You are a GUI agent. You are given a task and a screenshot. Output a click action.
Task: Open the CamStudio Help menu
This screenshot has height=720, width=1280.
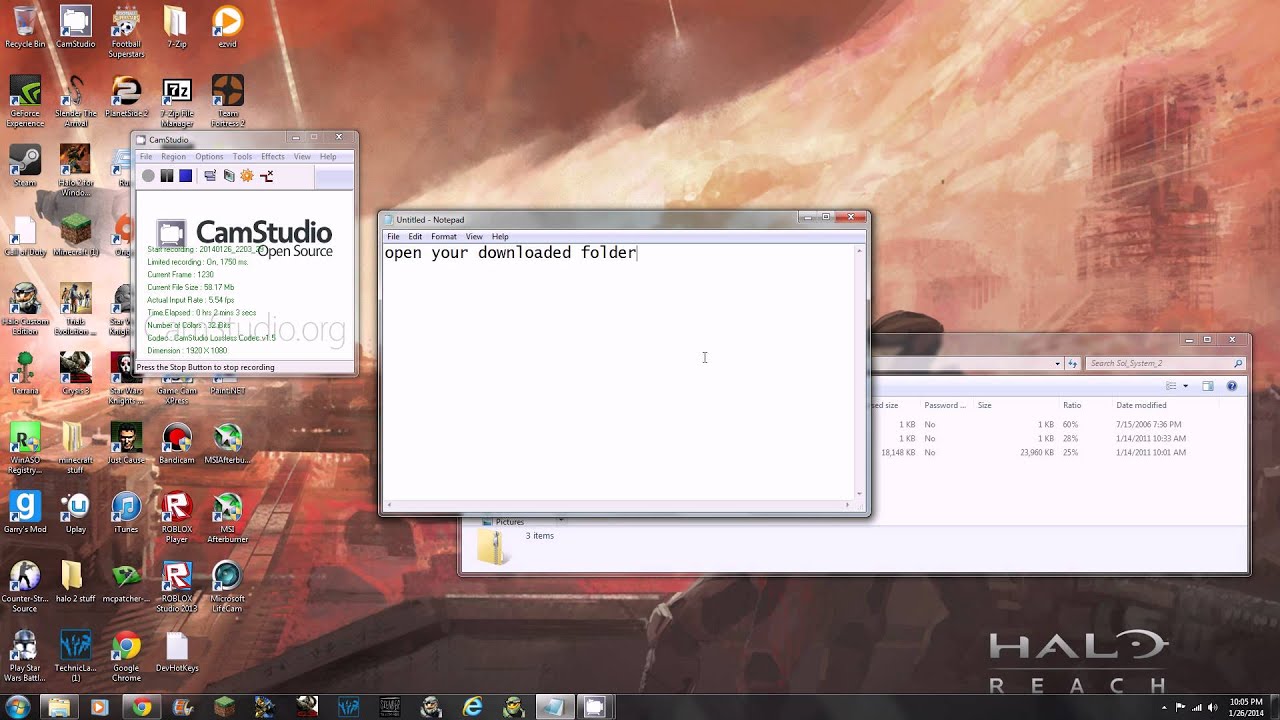(x=328, y=157)
